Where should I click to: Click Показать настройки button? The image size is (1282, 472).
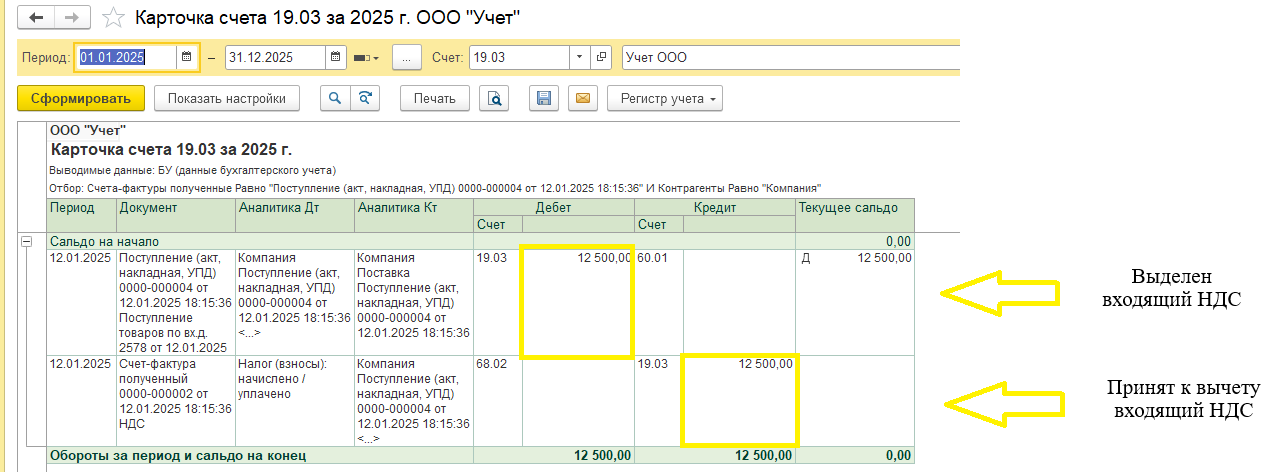point(227,98)
